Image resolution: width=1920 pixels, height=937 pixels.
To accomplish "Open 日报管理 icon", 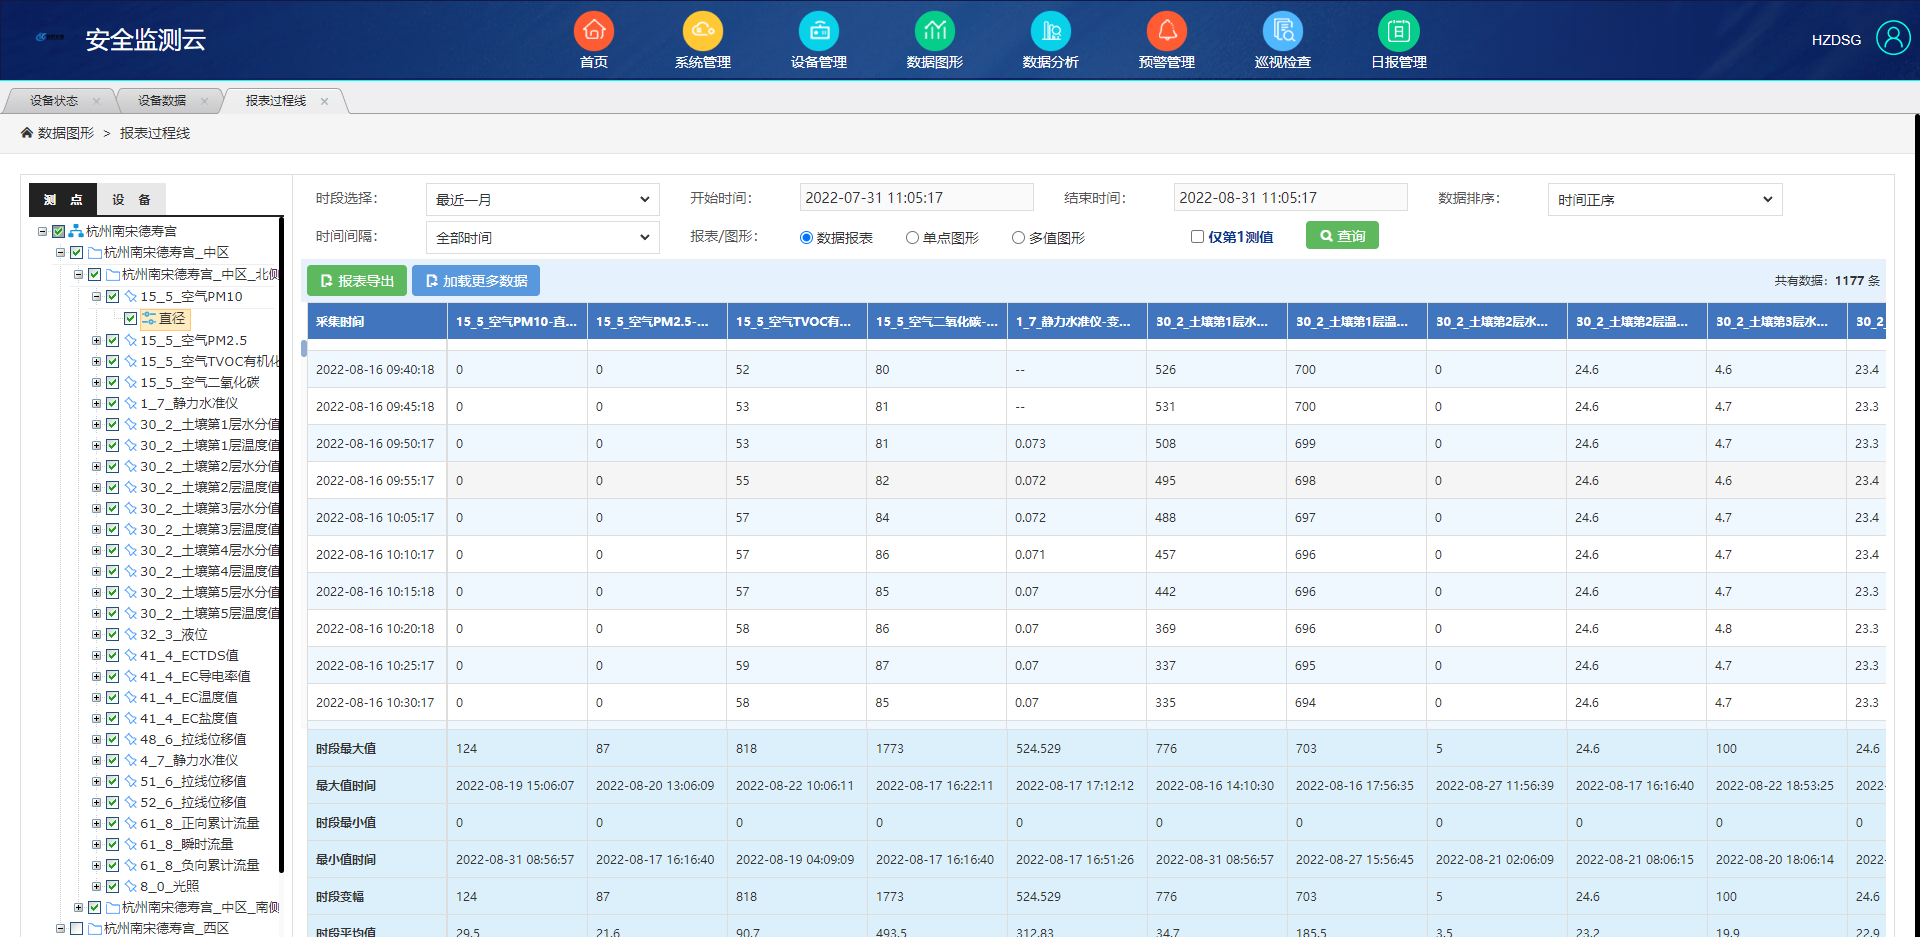I will 1399,30.
